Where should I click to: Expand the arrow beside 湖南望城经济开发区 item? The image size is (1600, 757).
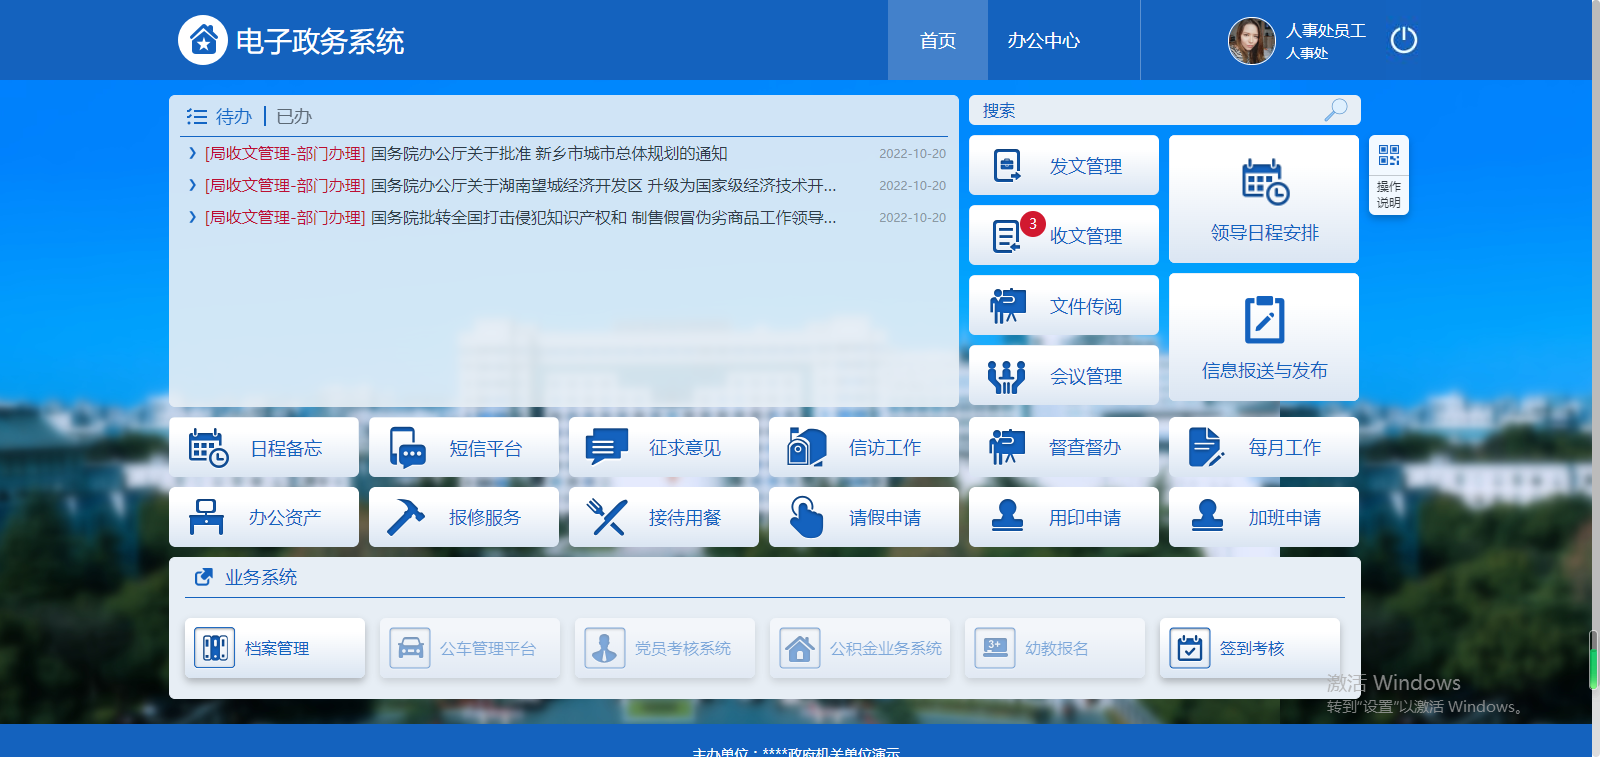point(192,185)
